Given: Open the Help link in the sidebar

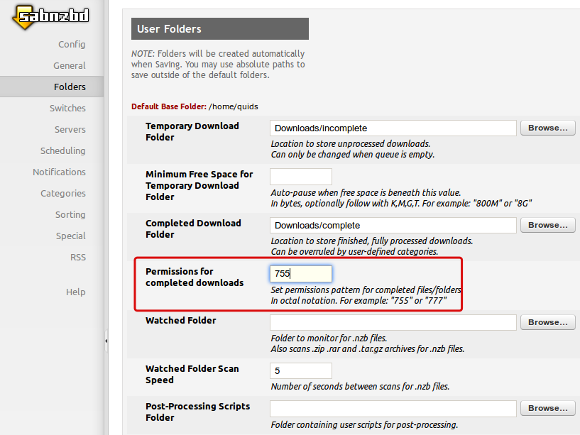Looking at the screenshot, I should pyautogui.click(x=76, y=292).
